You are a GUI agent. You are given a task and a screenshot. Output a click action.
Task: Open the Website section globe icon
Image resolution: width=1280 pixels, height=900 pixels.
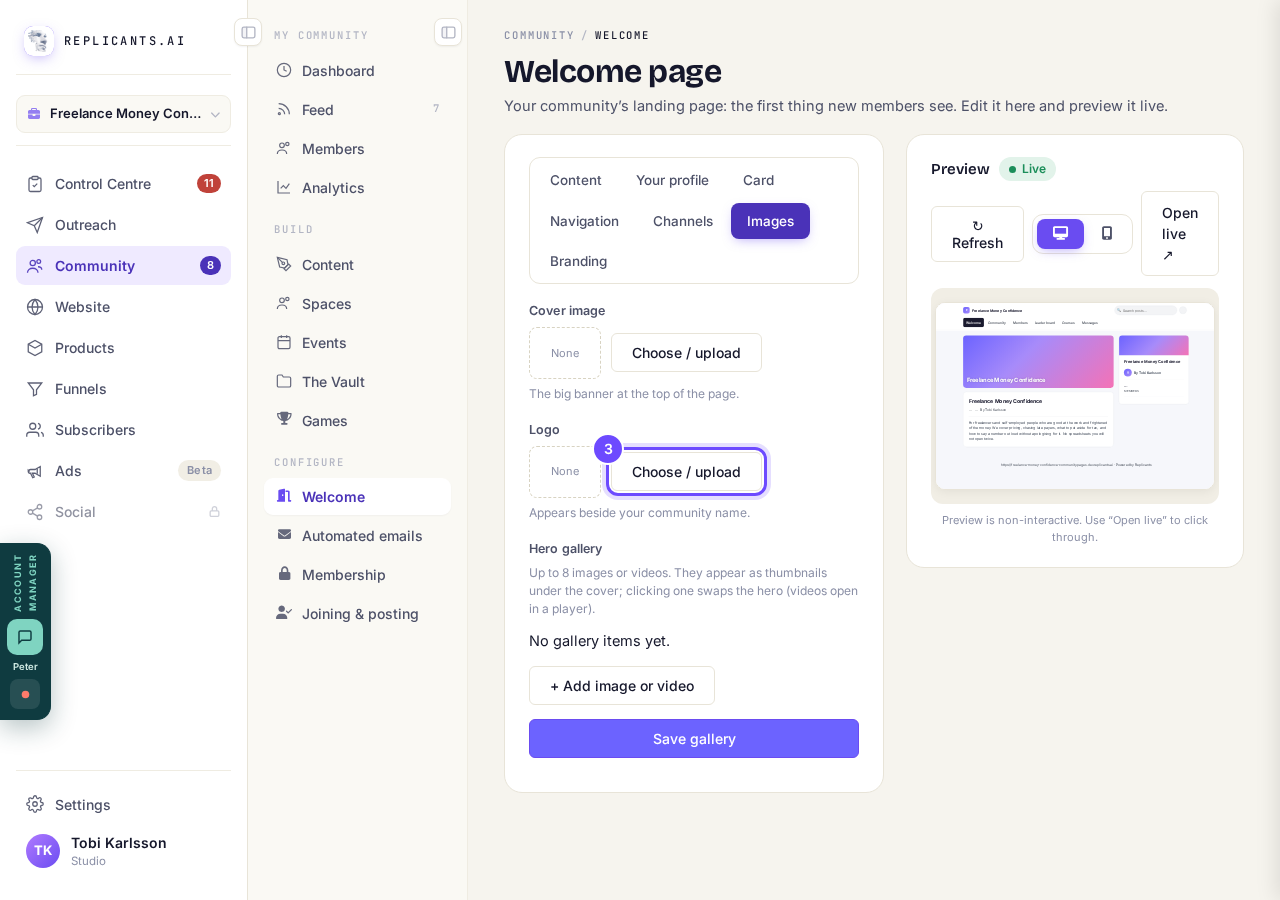(35, 307)
